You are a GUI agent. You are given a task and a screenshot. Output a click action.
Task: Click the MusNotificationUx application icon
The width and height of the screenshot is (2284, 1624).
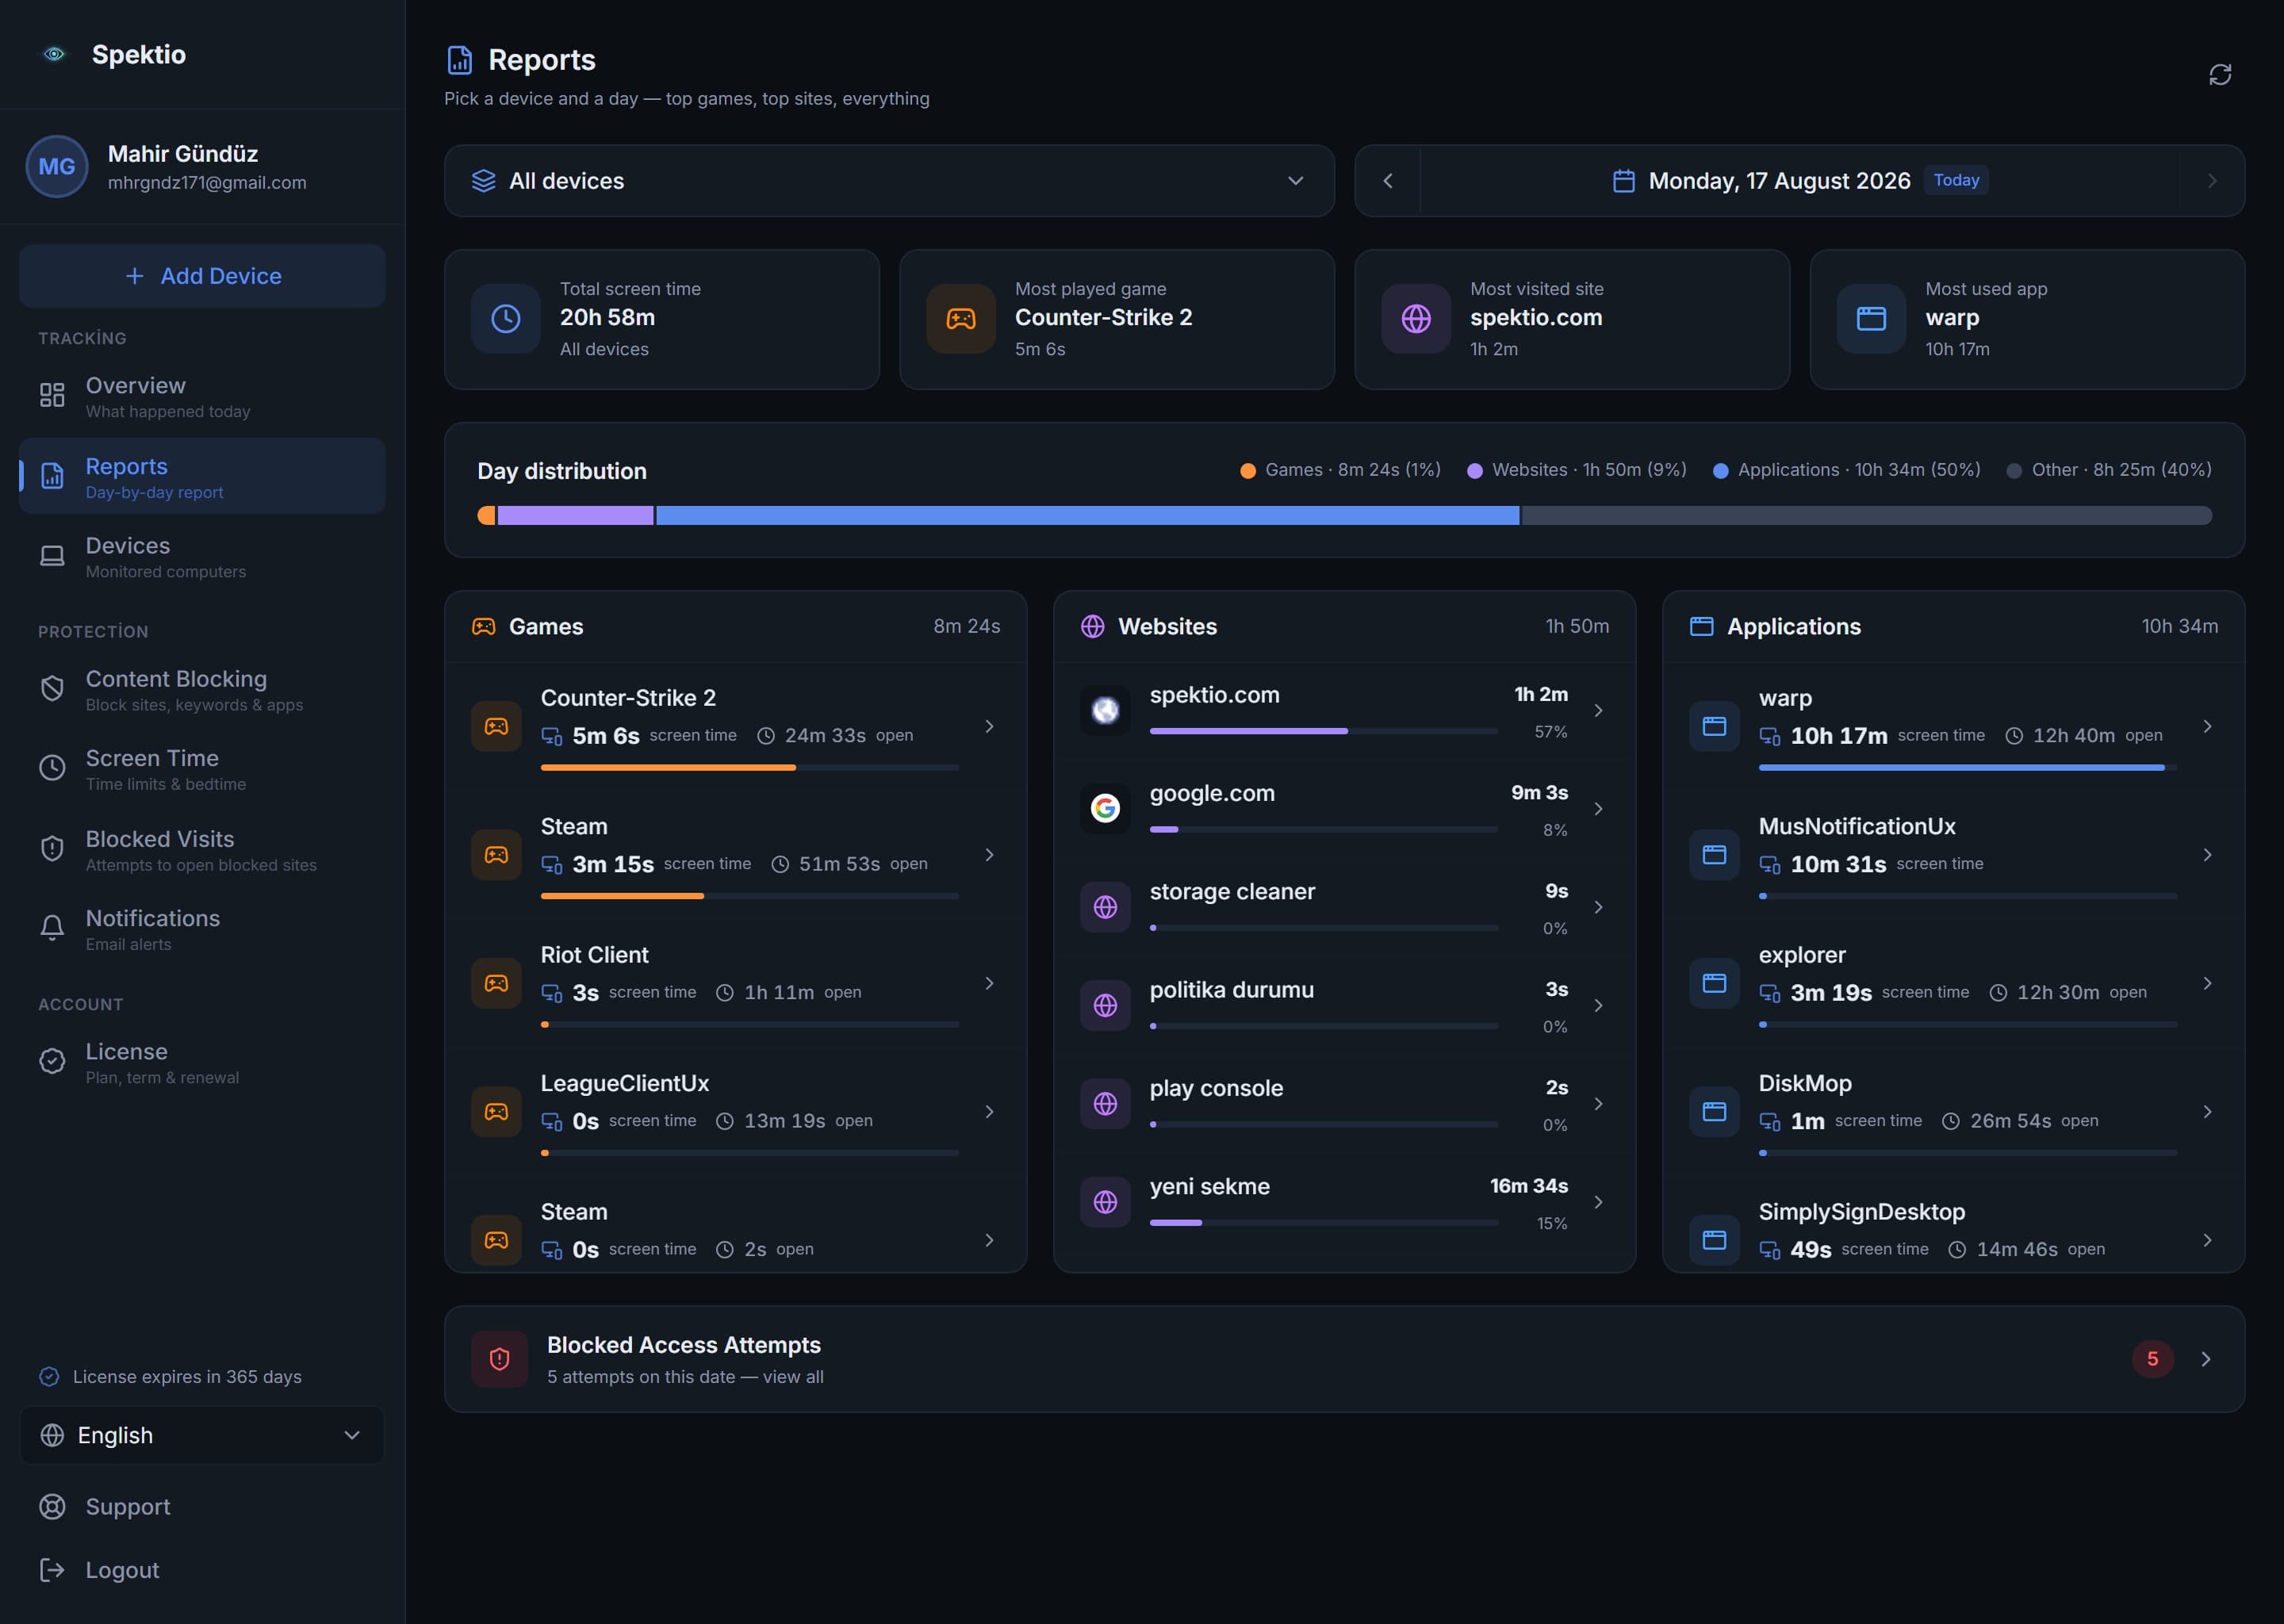(1714, 855)
